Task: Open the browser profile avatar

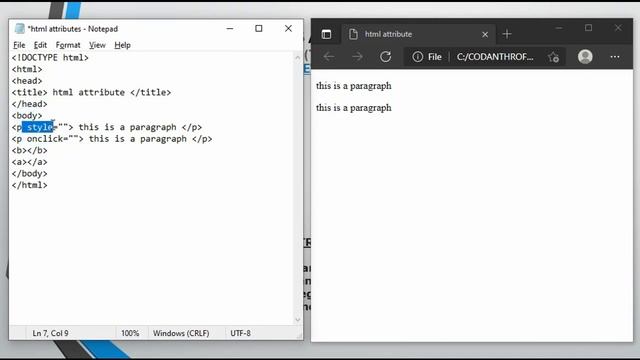Action: [585, 57]
